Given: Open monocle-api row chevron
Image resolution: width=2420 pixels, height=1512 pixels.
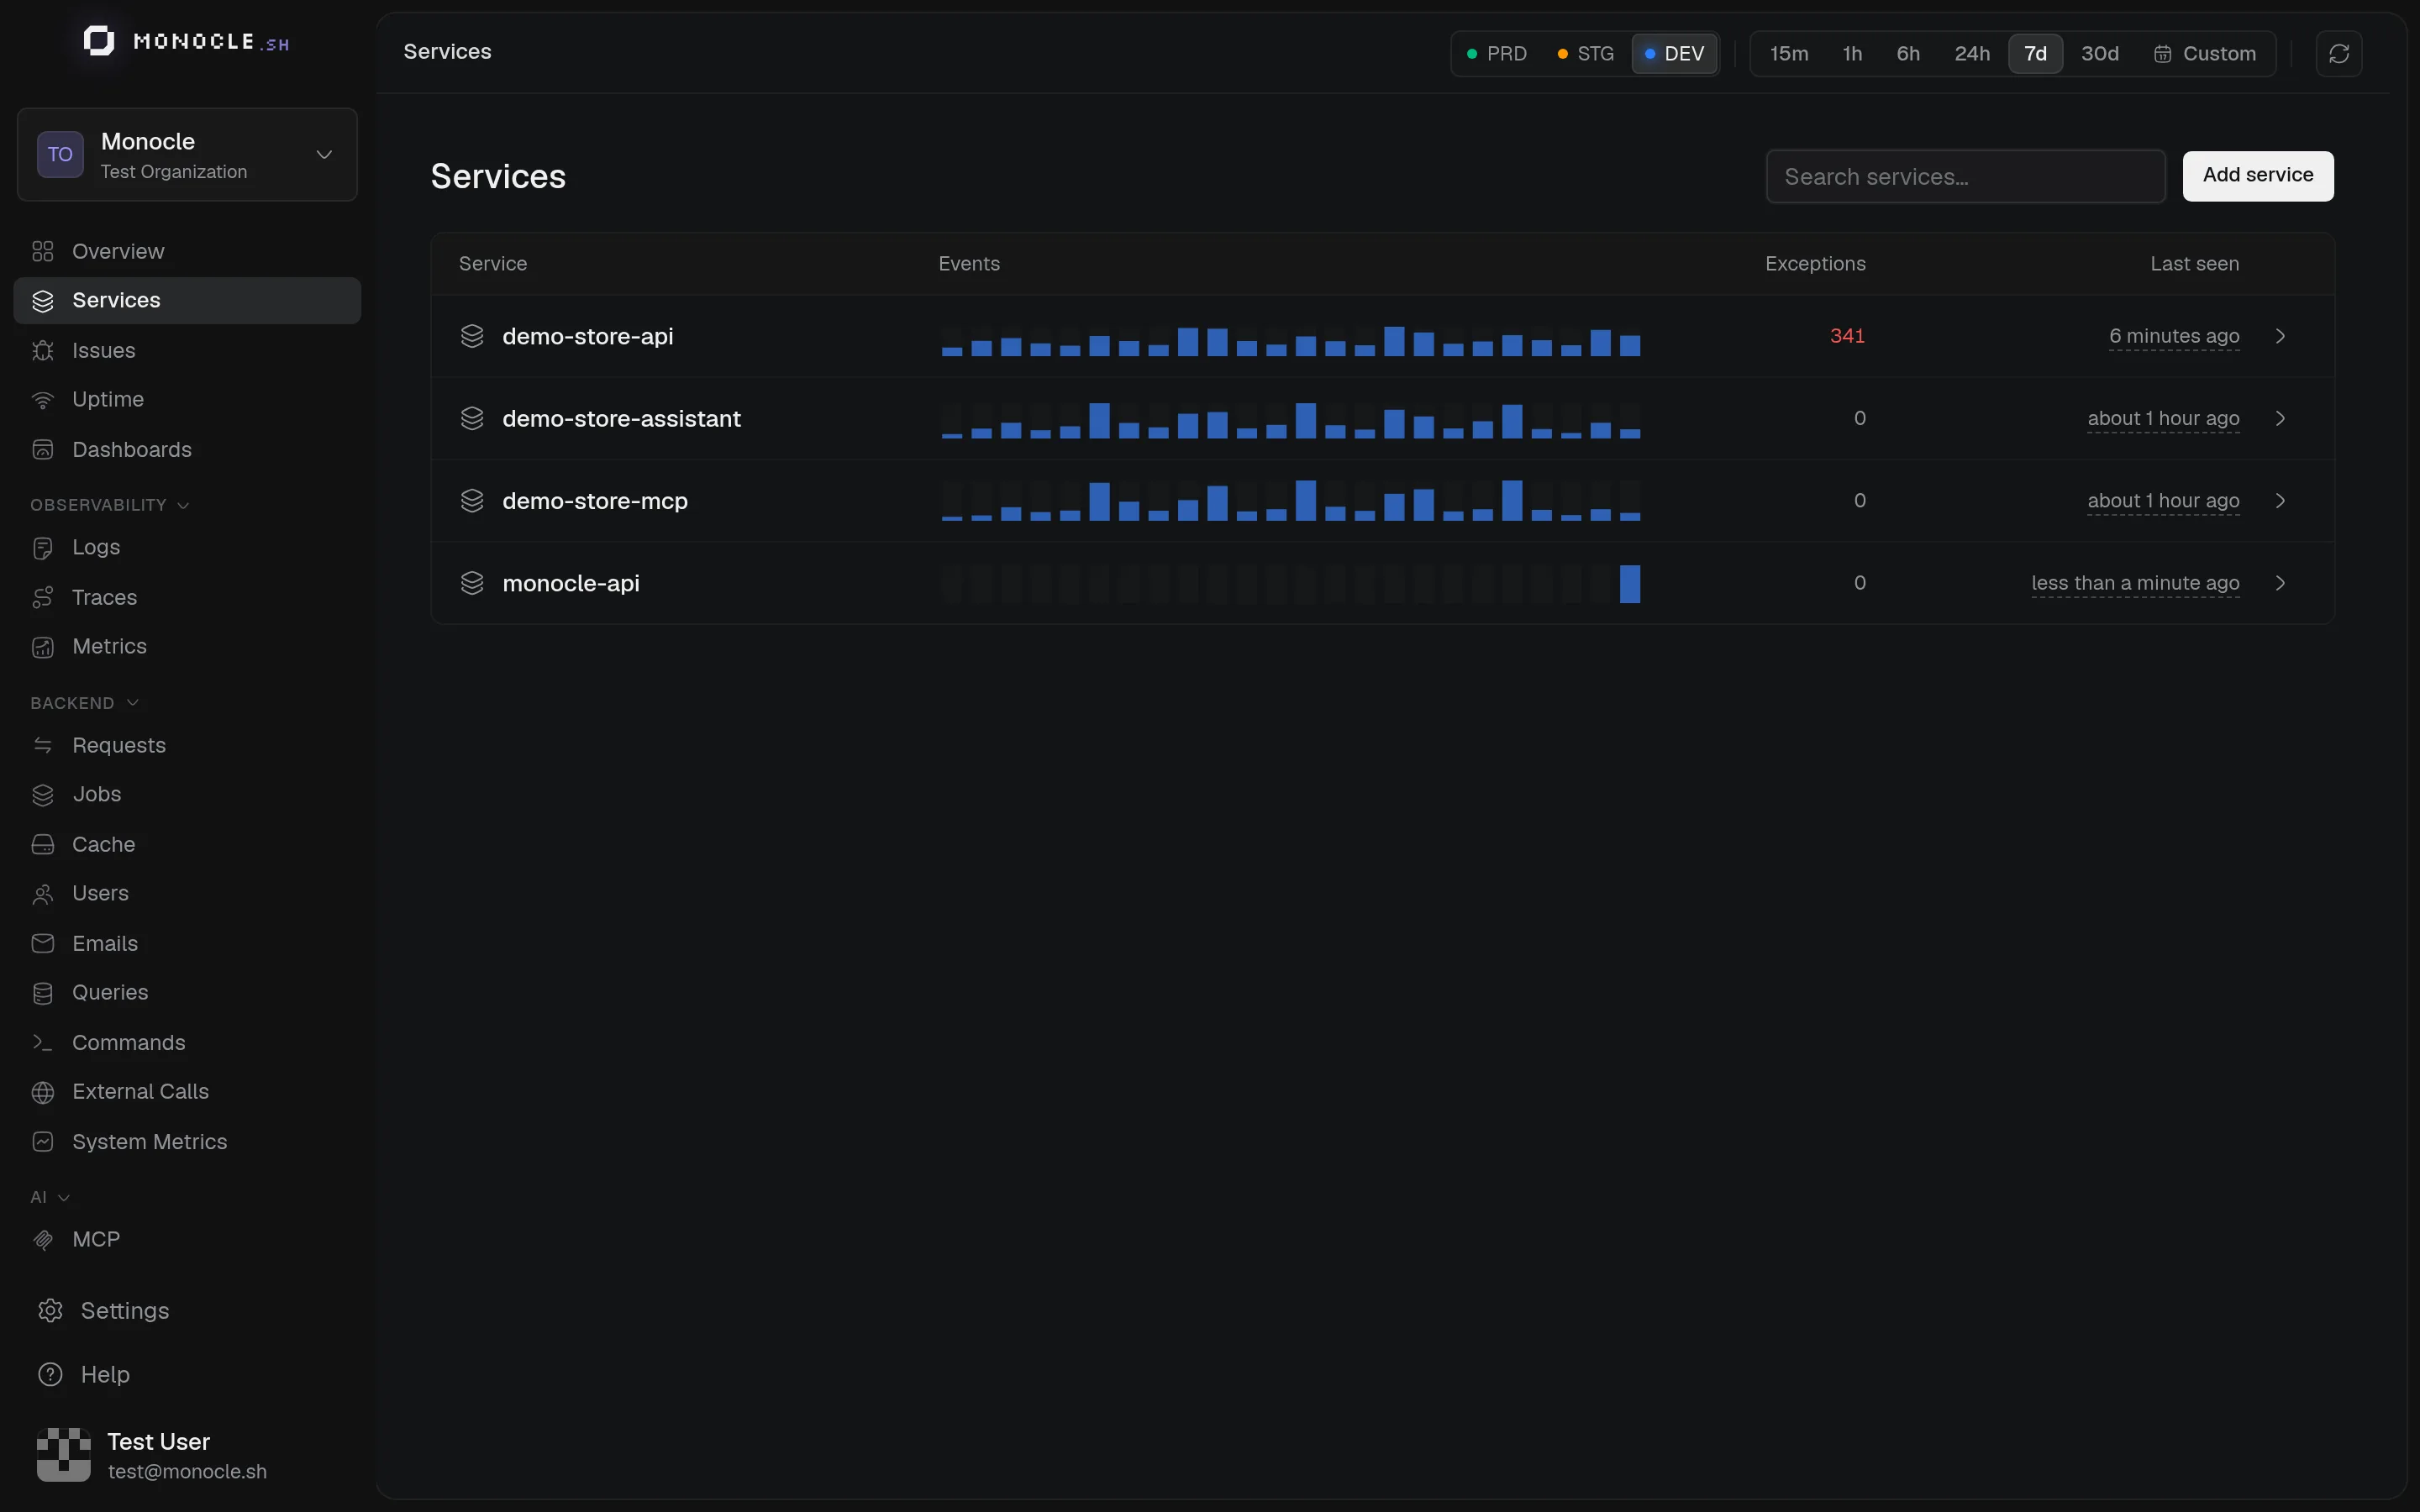Looking at the screenshot, I should pos(2280,583).
